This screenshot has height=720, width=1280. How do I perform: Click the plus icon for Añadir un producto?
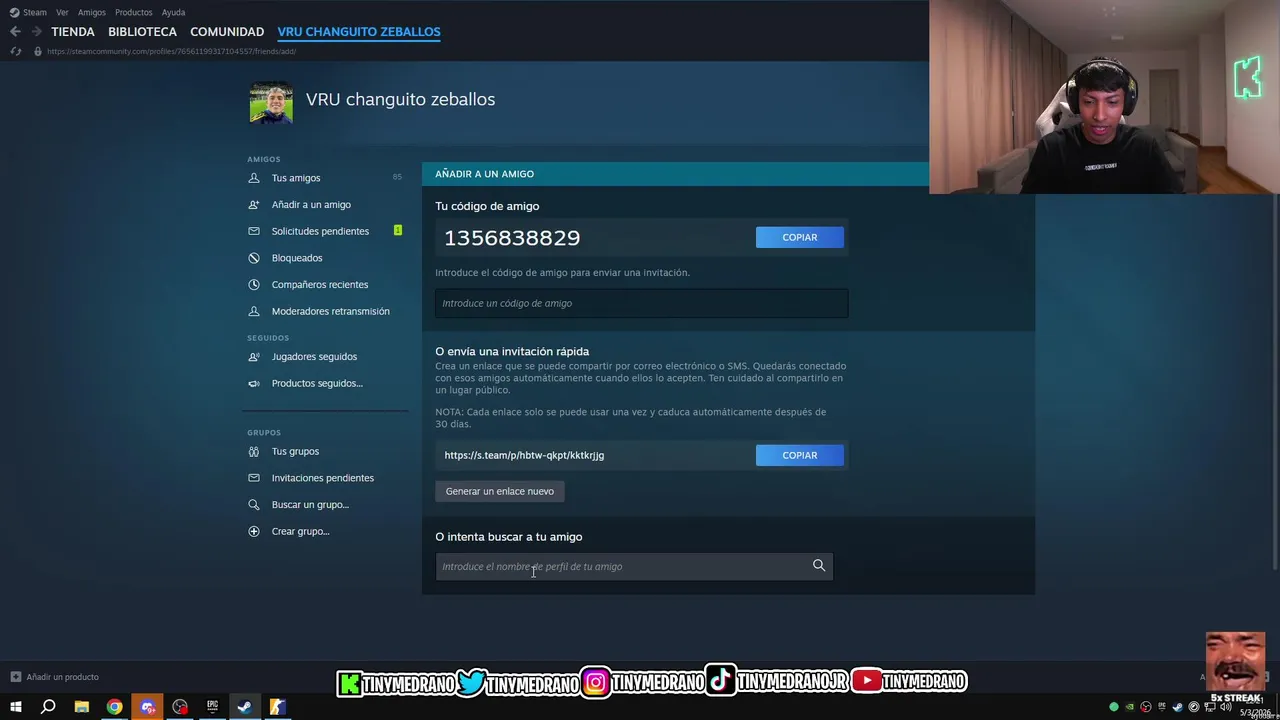pos(15,677)
